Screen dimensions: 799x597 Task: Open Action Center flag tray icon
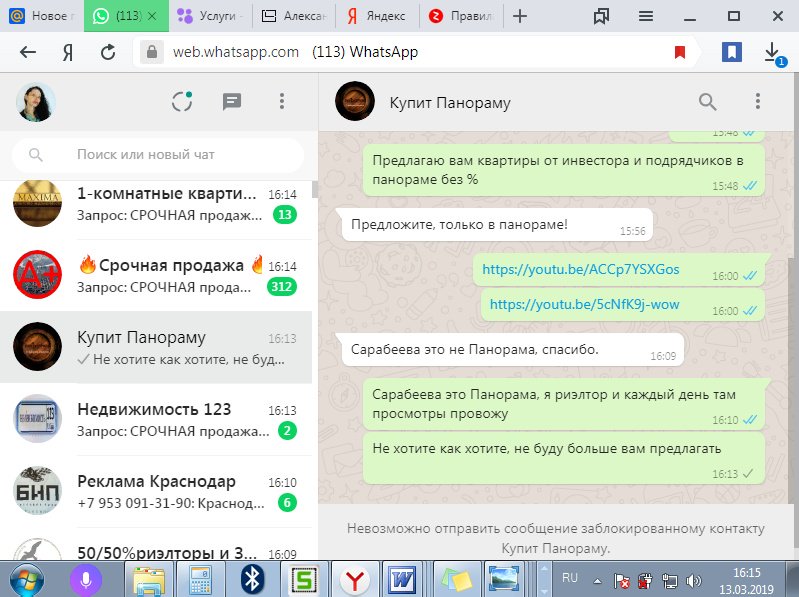622,581
